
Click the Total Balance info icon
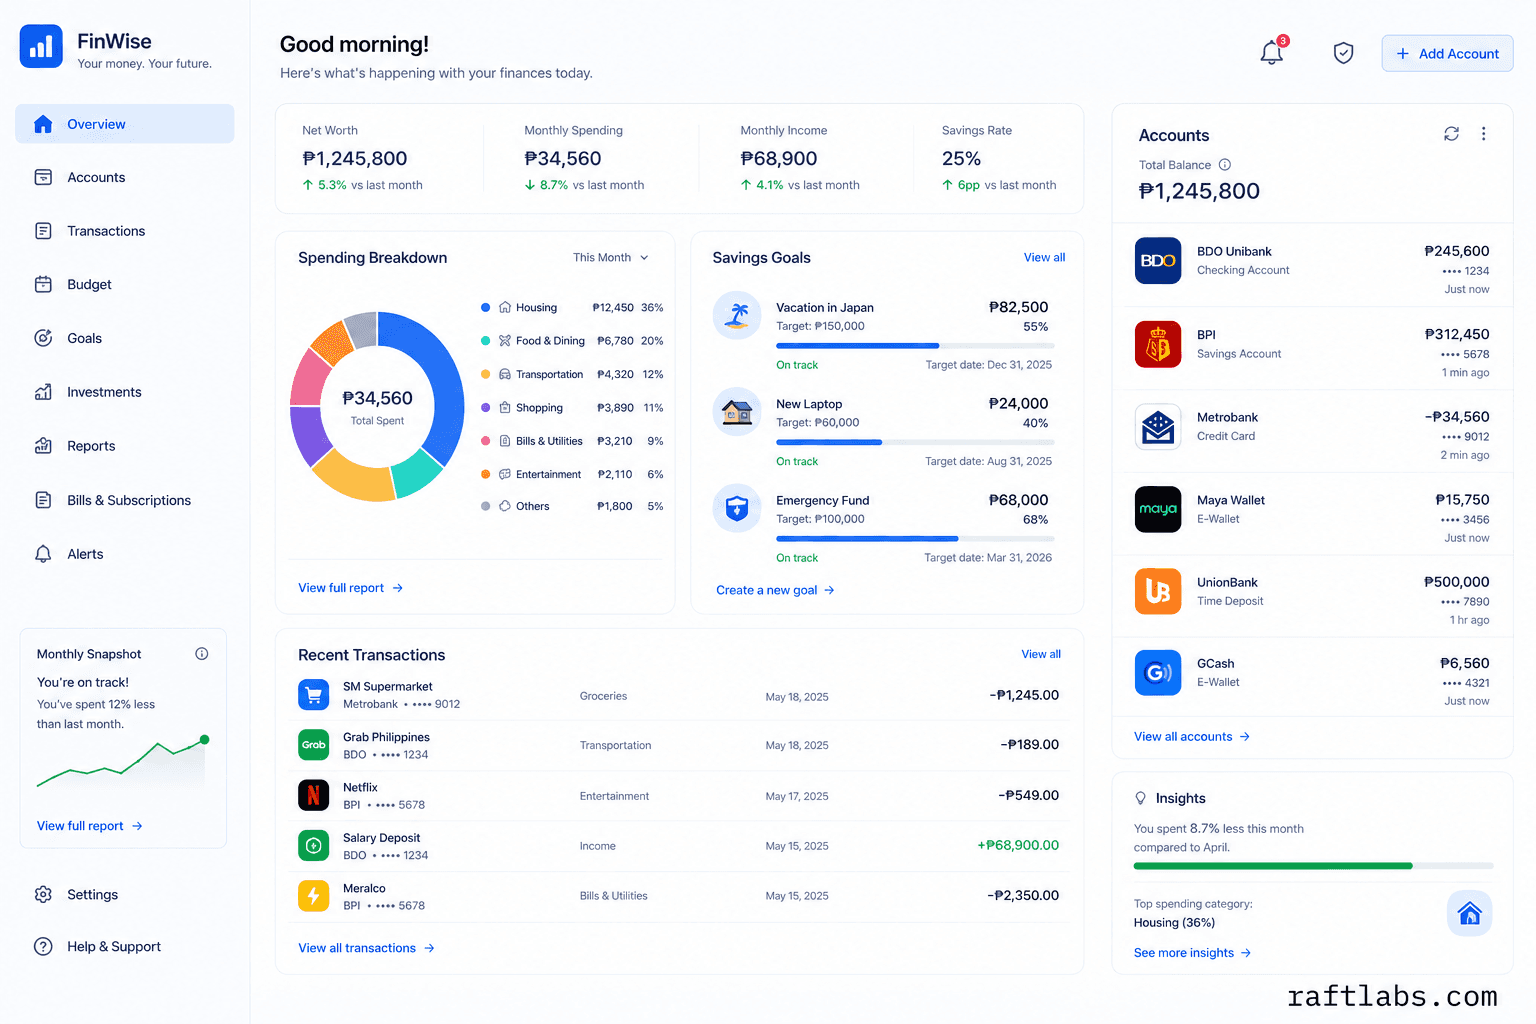1224,165
